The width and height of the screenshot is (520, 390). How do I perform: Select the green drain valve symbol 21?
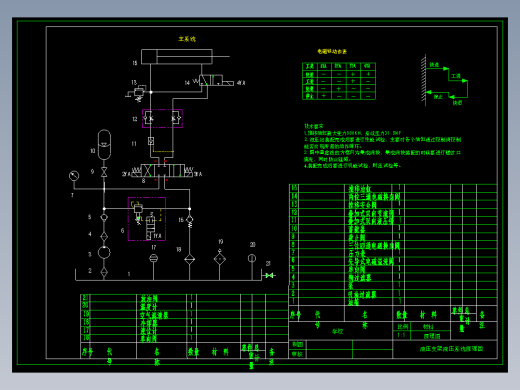[269, 275]
